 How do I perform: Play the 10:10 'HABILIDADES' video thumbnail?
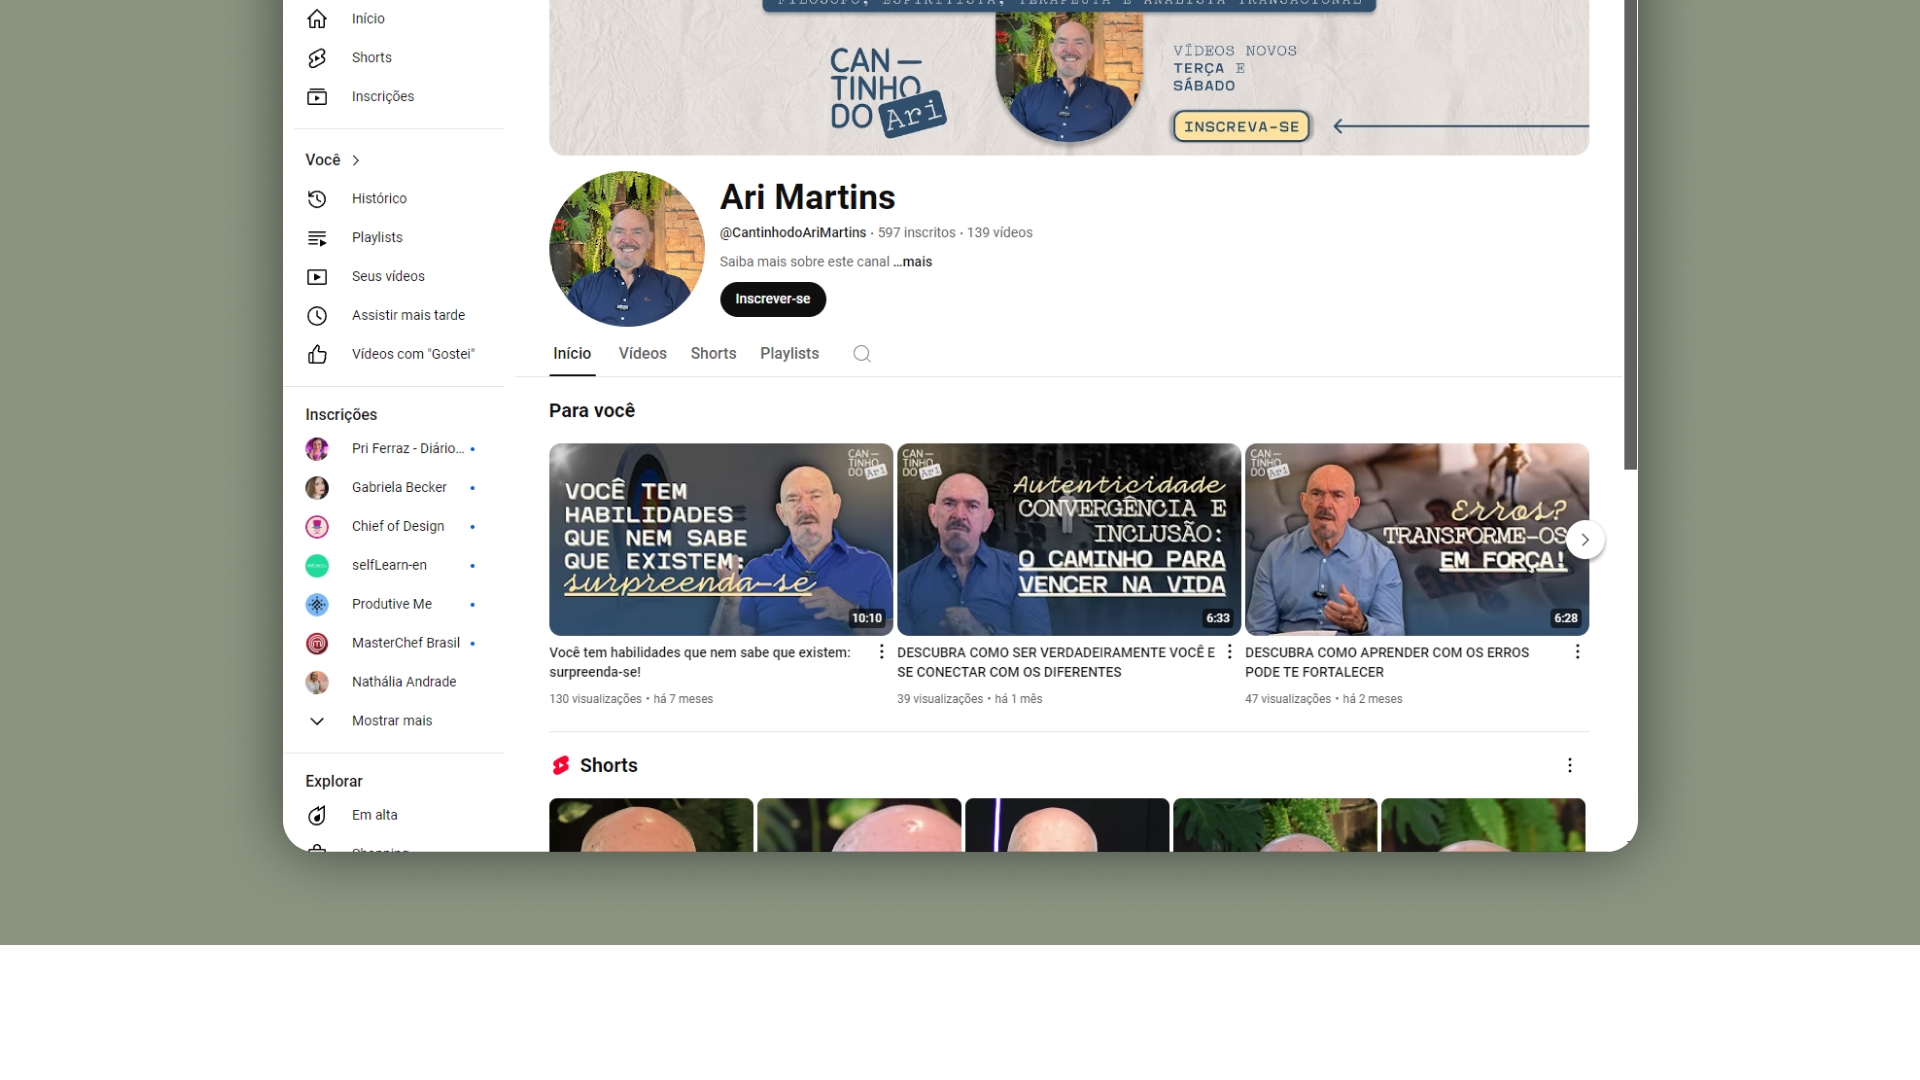click(721, 540)
